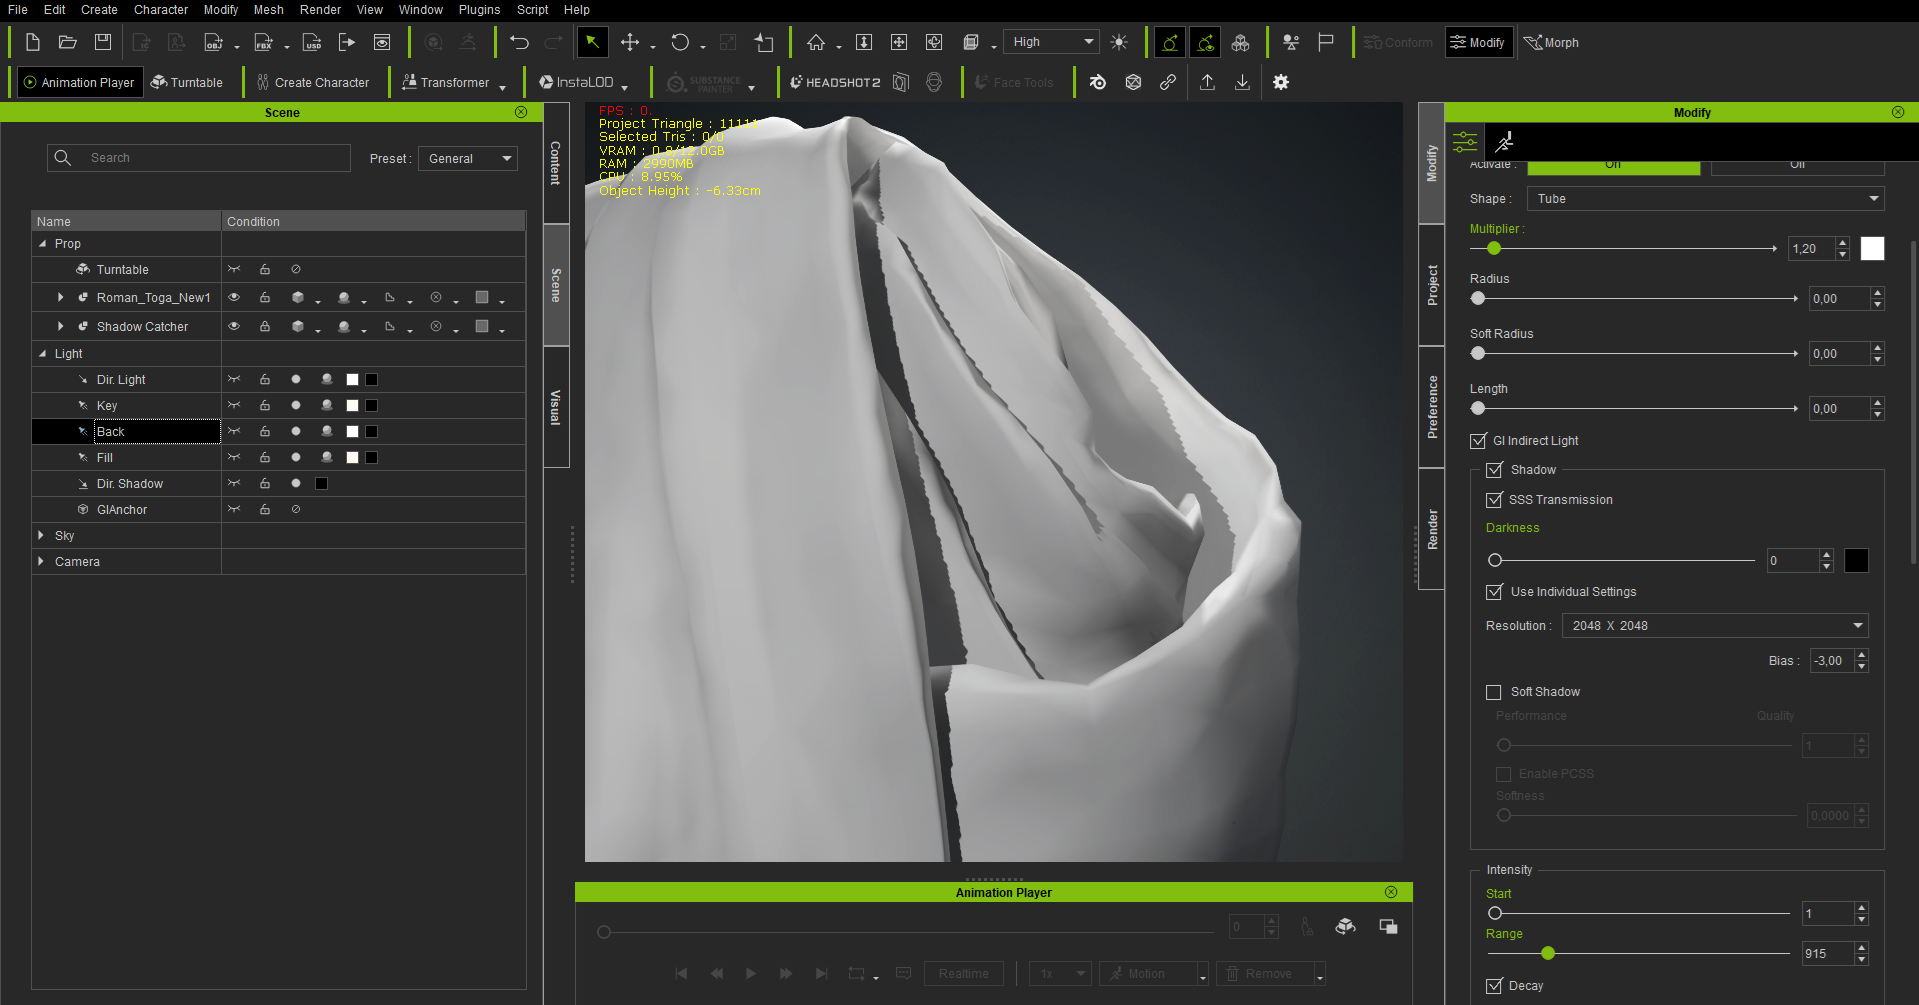1919x1005 pixels.
Task: Click the Play button in Animation Player
Action: click(x=751, y=973)
